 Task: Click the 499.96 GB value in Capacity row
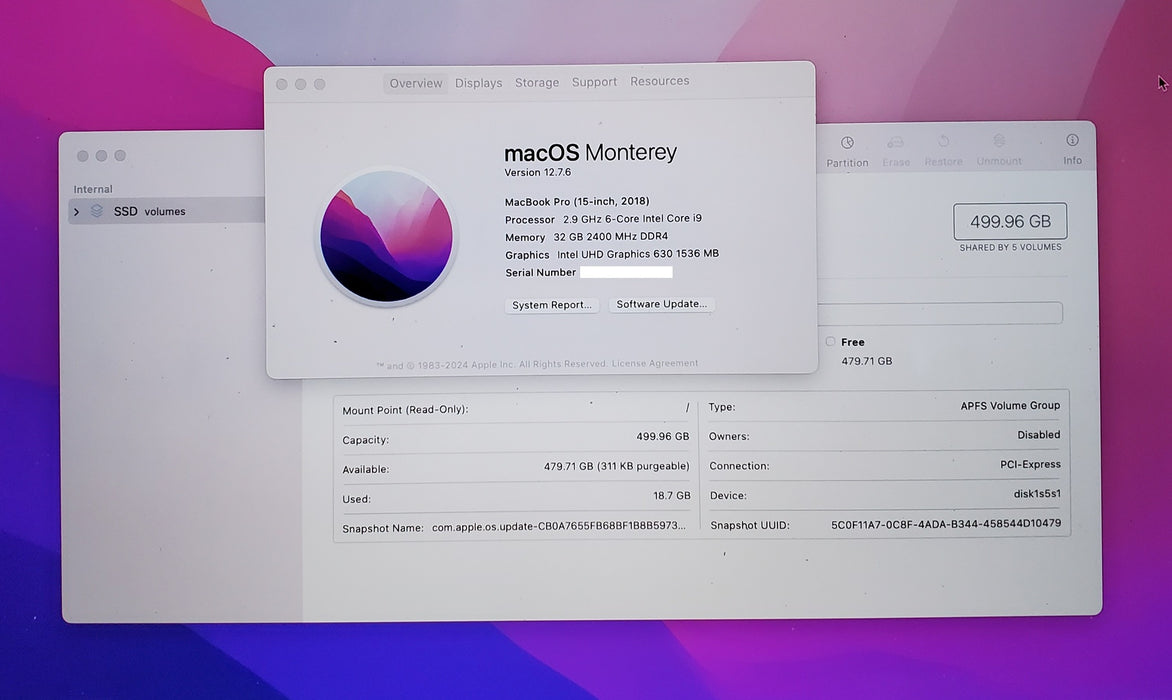(662, 436)
